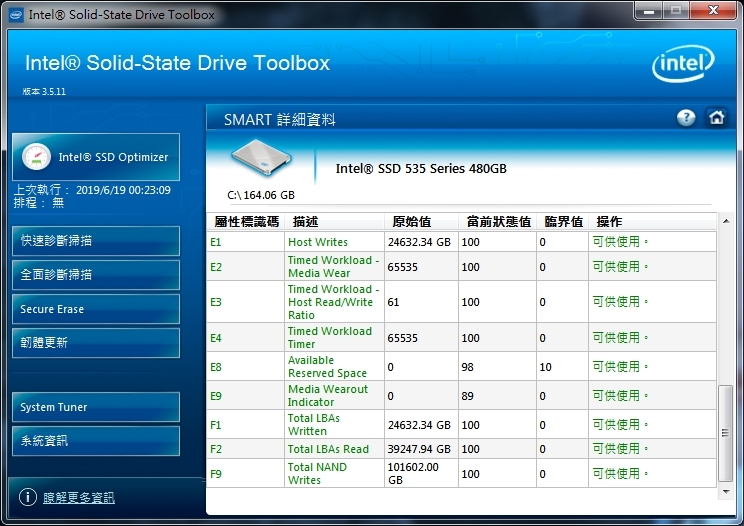Click the F2 attribute ID
This screenshot has width=744, height=526.
pyautogui.click(x=215, y=449)
